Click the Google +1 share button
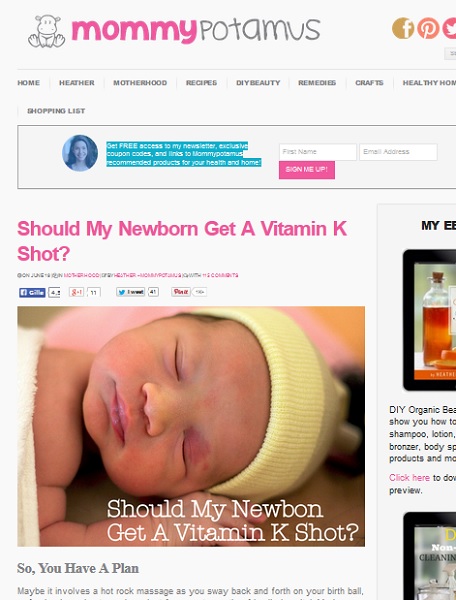 (x=77, y=292)
